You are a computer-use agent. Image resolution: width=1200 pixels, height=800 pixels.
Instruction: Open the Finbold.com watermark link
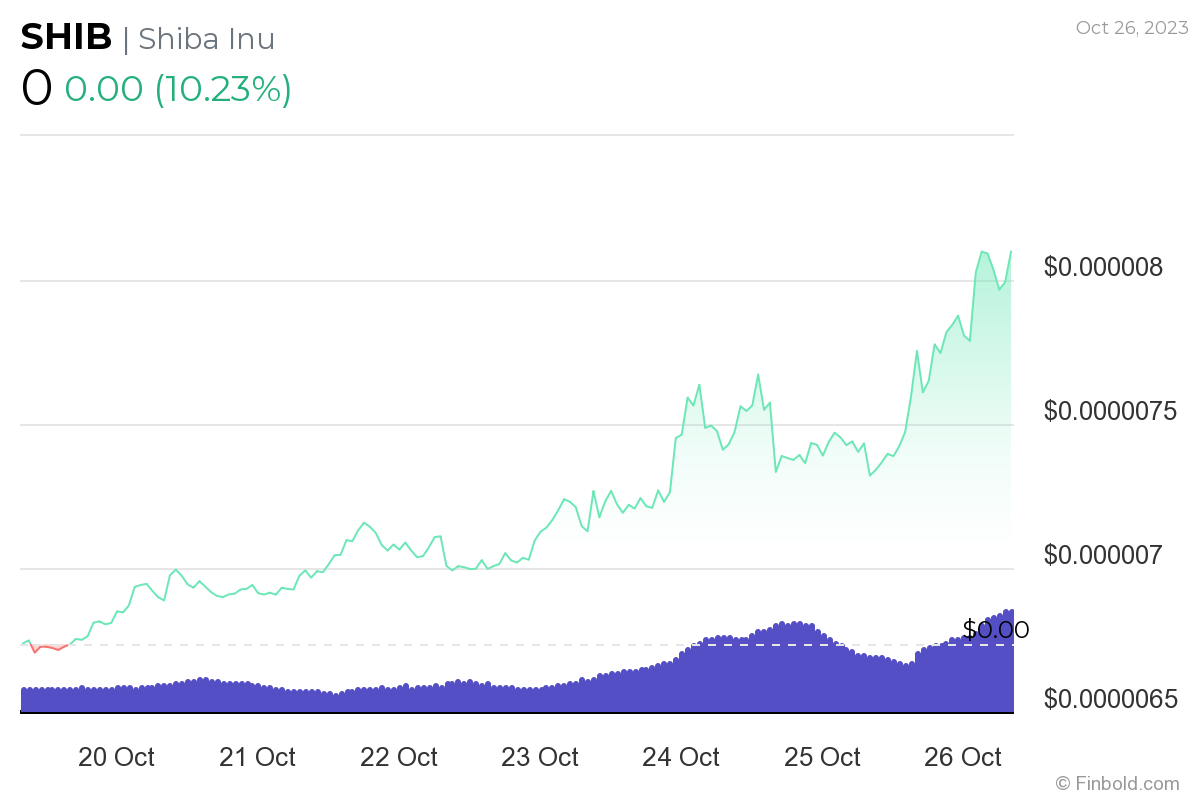(x=1117, y=783)
